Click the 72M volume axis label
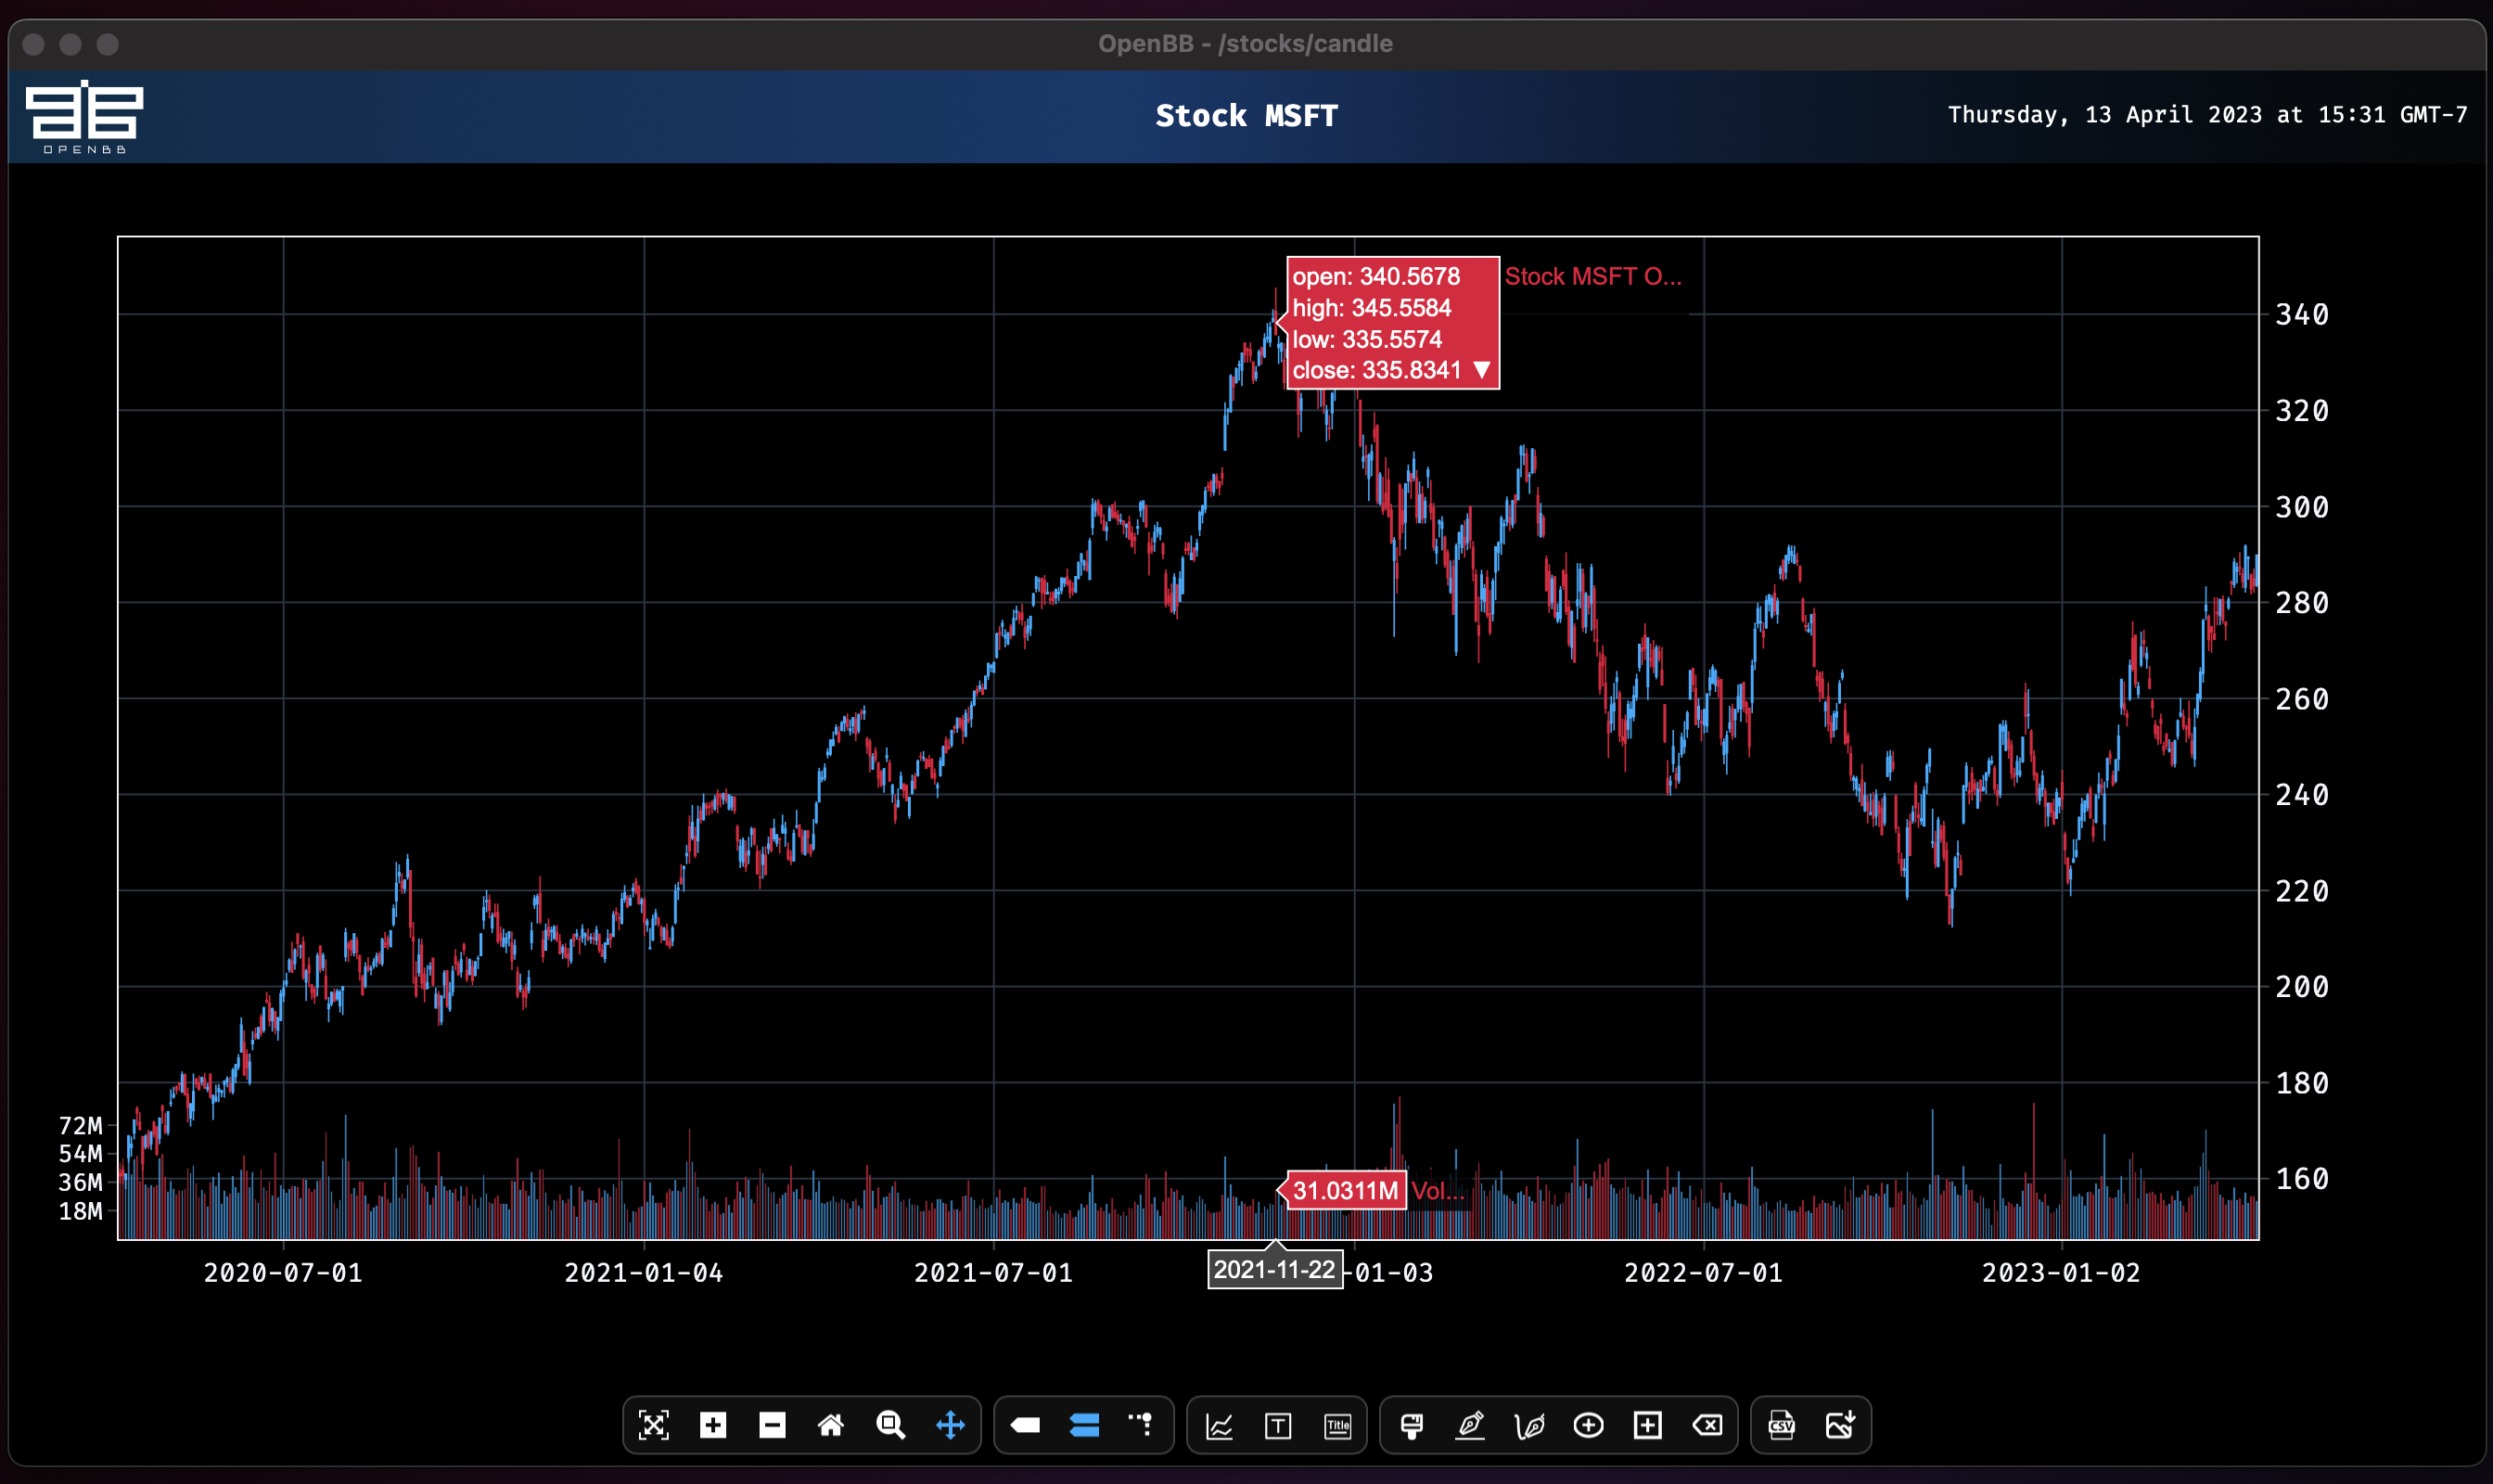 [80, 1125]
